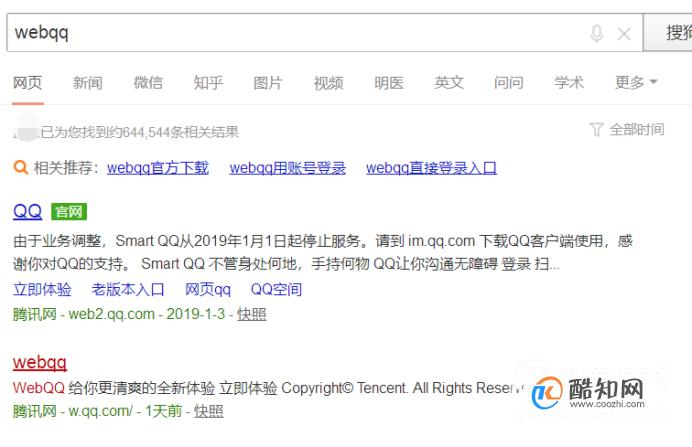Viewport: 692px width, 447px height.
Task: Expand the 更多 dropdown menu
Action: coord(636,83)
